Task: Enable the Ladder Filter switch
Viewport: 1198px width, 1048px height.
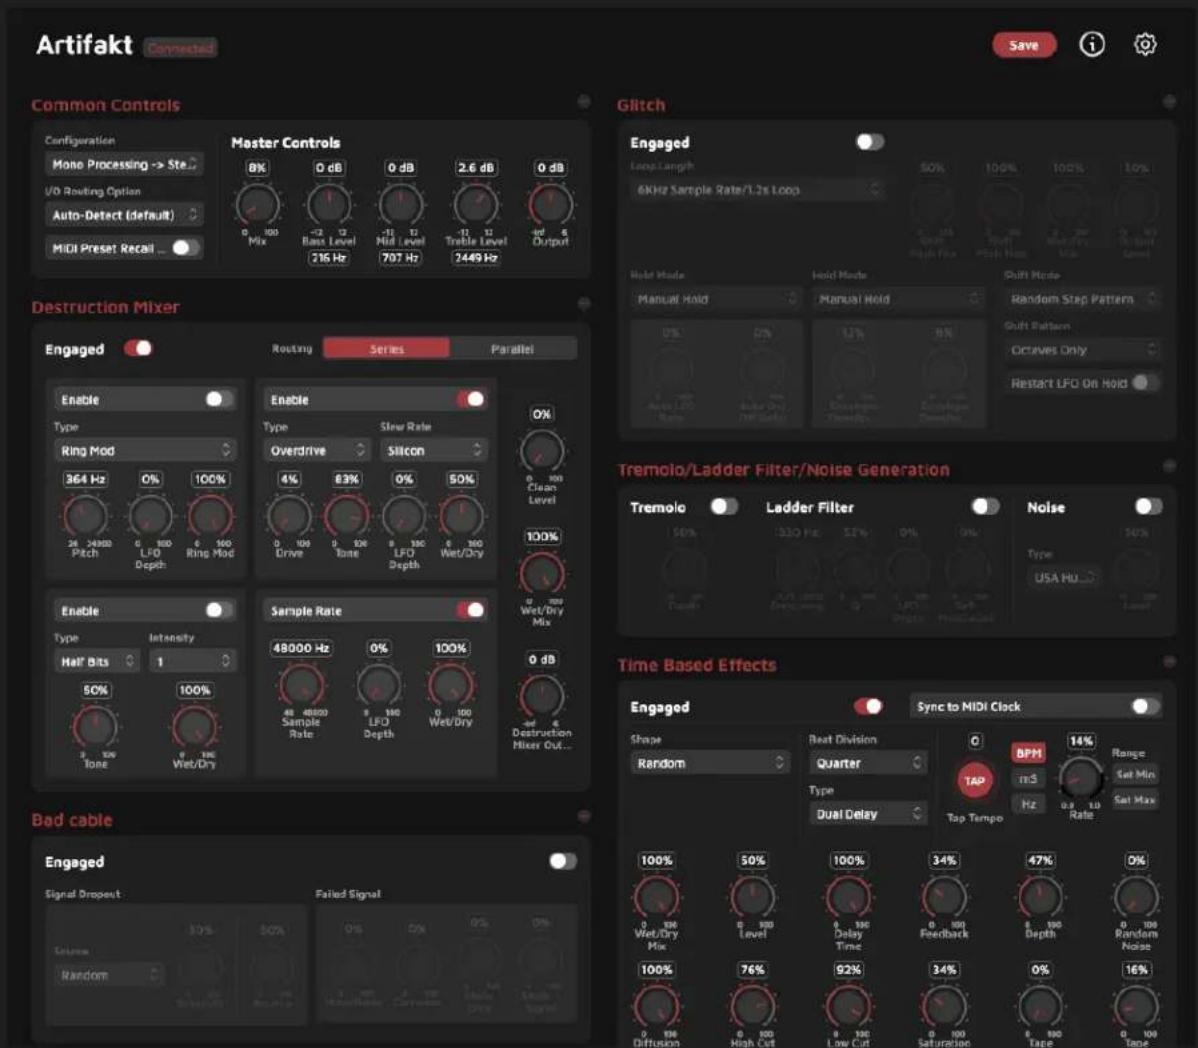Action: click(985, 506)
